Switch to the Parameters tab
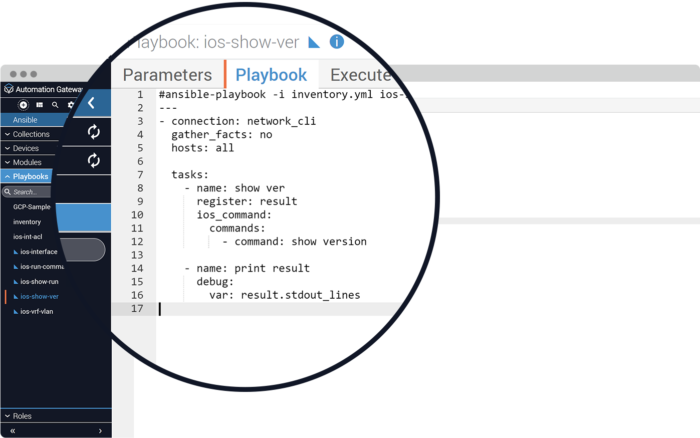The image size is (700, 438). pos(167,75)
